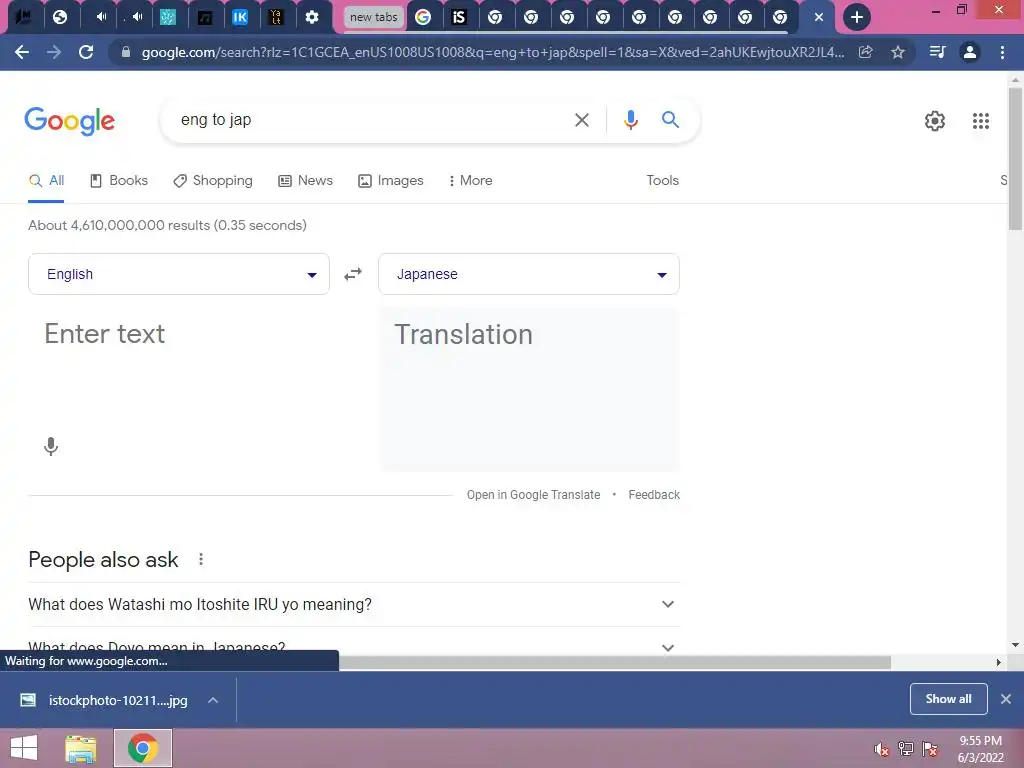Open search Tools

[662, 181]
